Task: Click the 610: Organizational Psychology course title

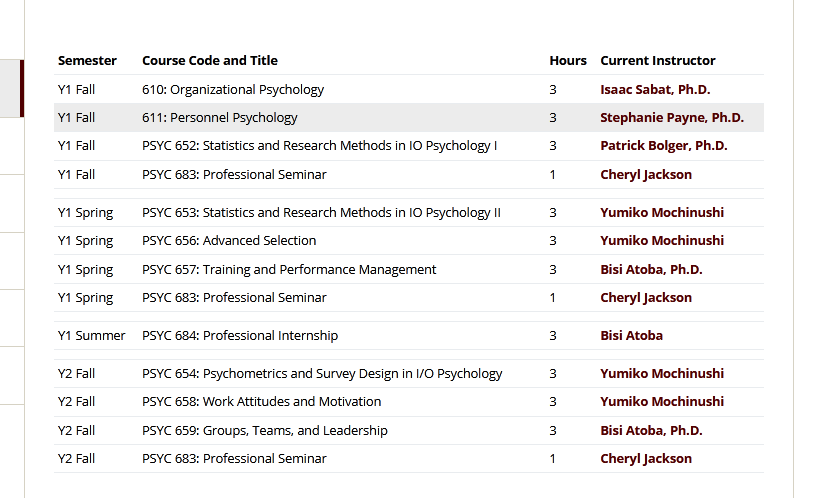Action: coord(233,90)
